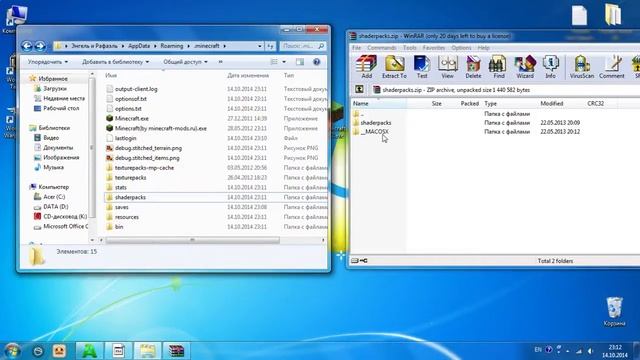Viewport: 640px width, 360px height.
Task: Click the View icon in WinRAR toolbar
Action: (x=447, y=67)
